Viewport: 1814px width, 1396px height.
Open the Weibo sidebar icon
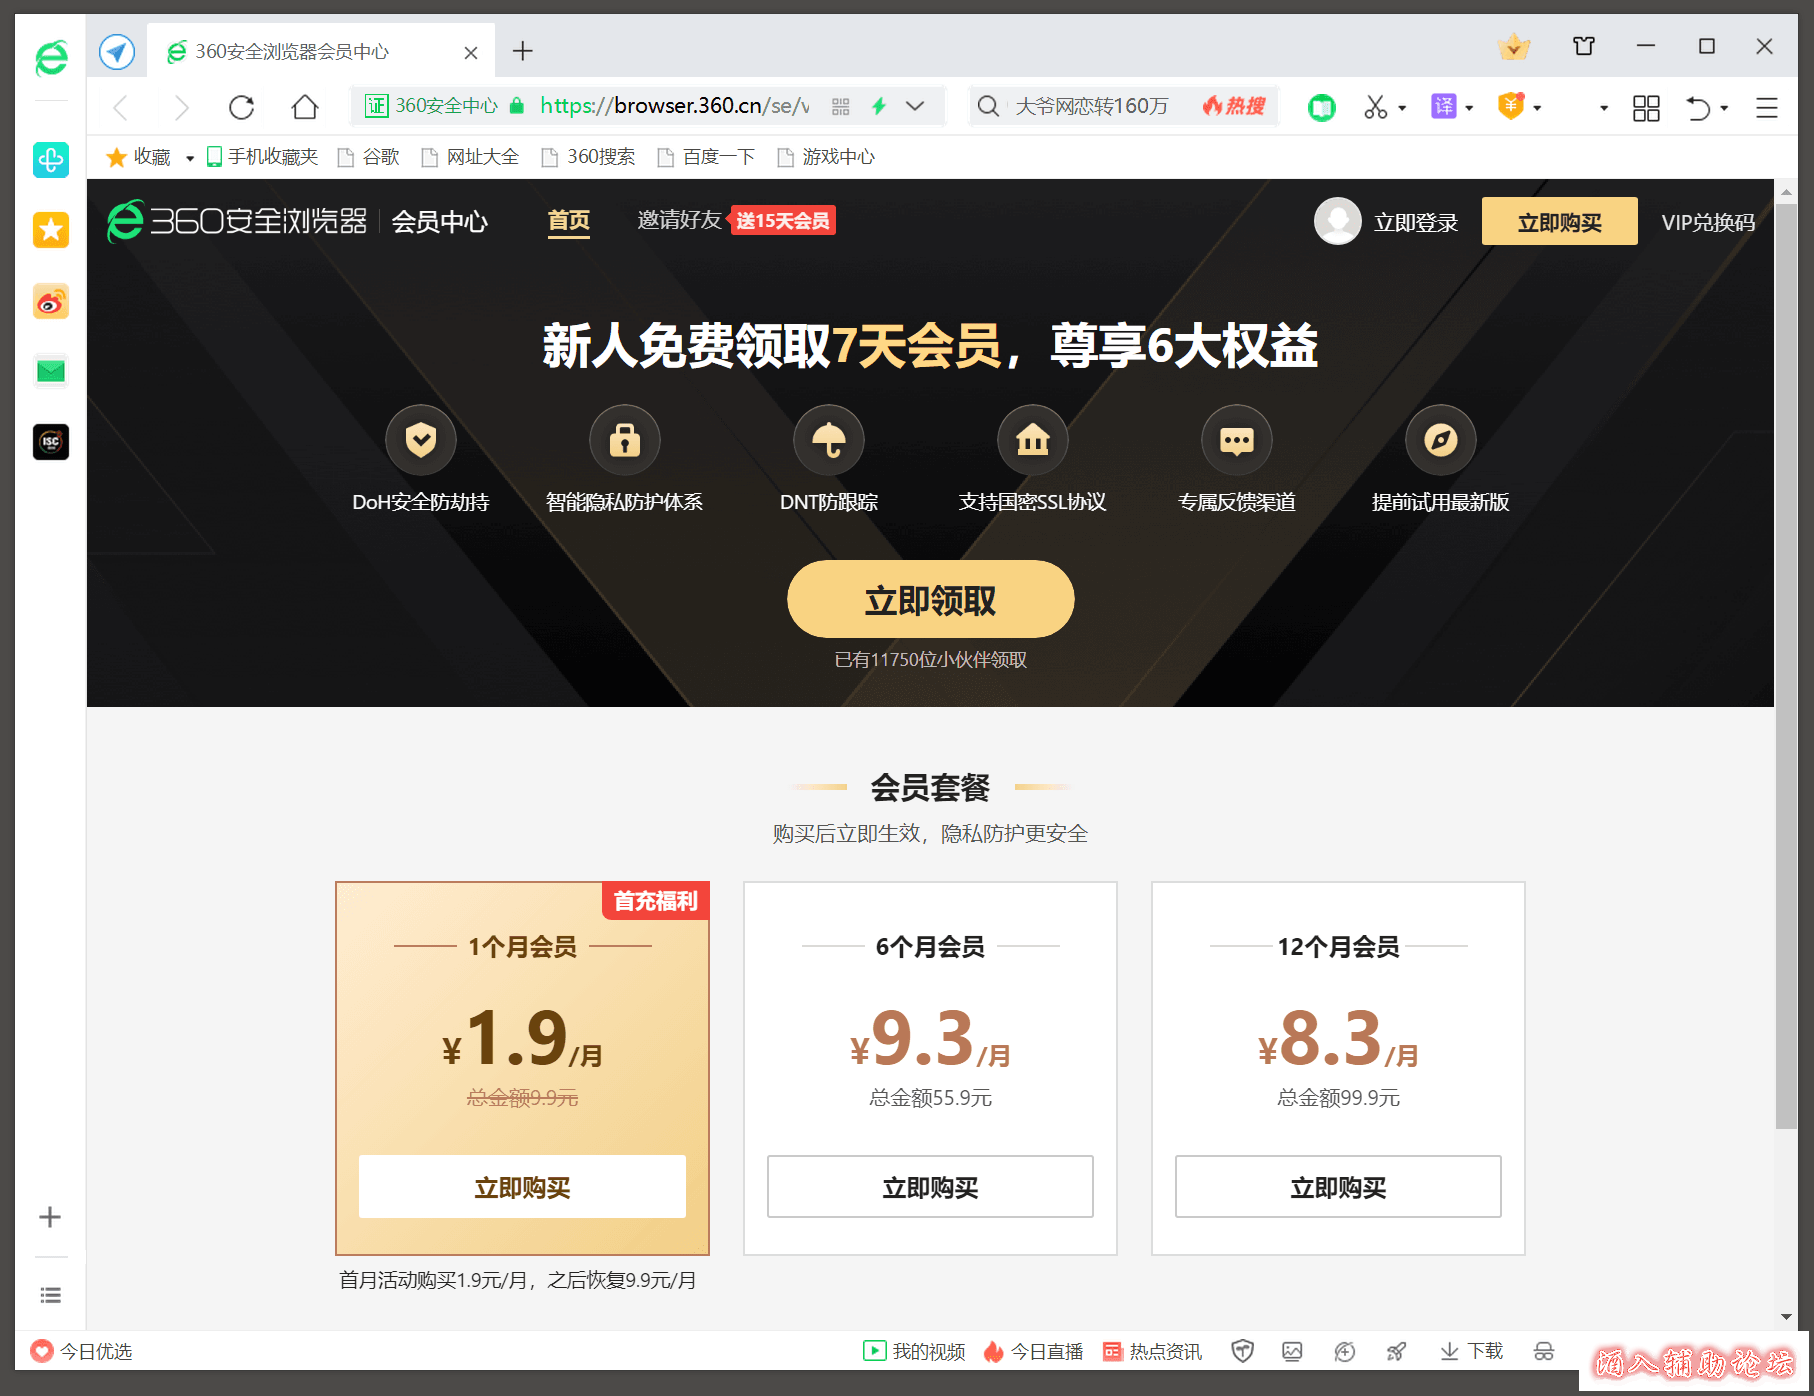51,301
